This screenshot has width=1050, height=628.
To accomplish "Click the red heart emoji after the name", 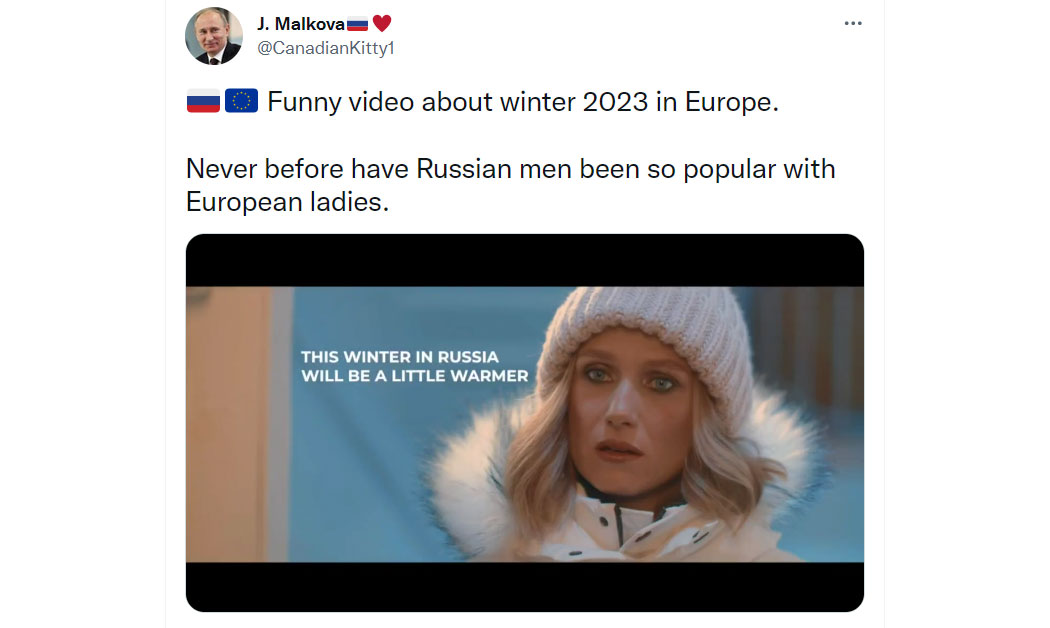I will tap(382, 24).
